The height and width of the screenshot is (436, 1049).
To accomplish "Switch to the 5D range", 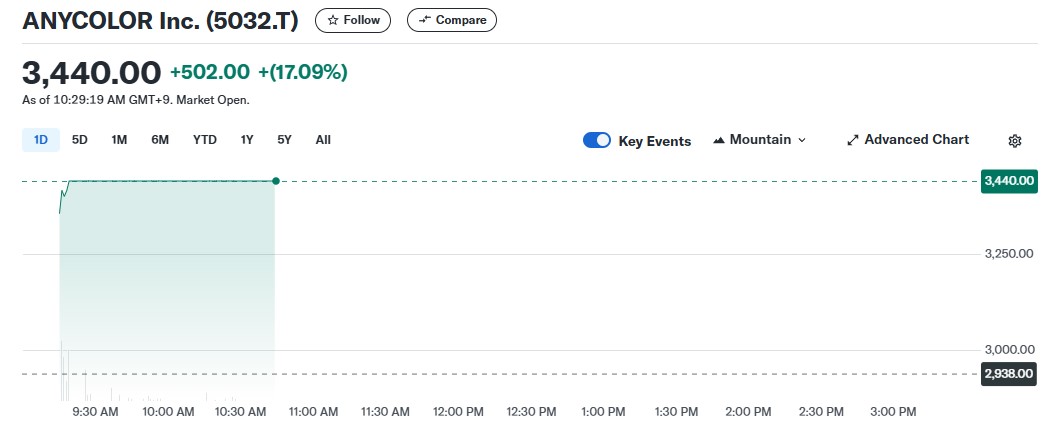I will [80, 140].
